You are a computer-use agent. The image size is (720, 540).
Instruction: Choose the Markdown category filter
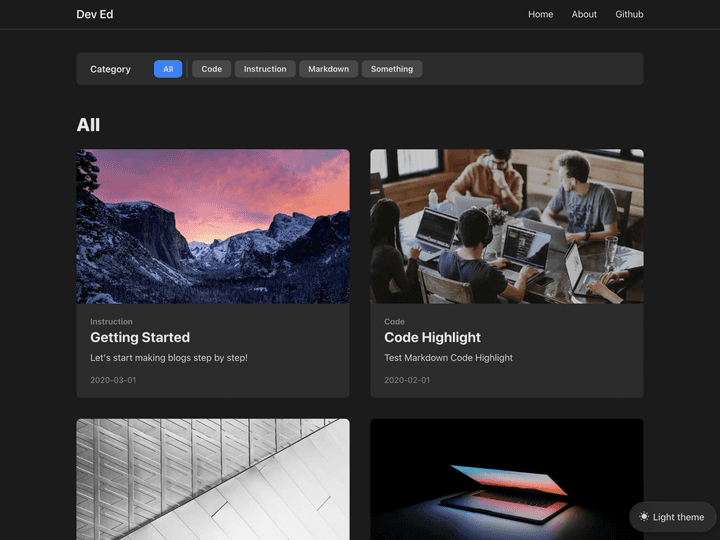[328, 69]
